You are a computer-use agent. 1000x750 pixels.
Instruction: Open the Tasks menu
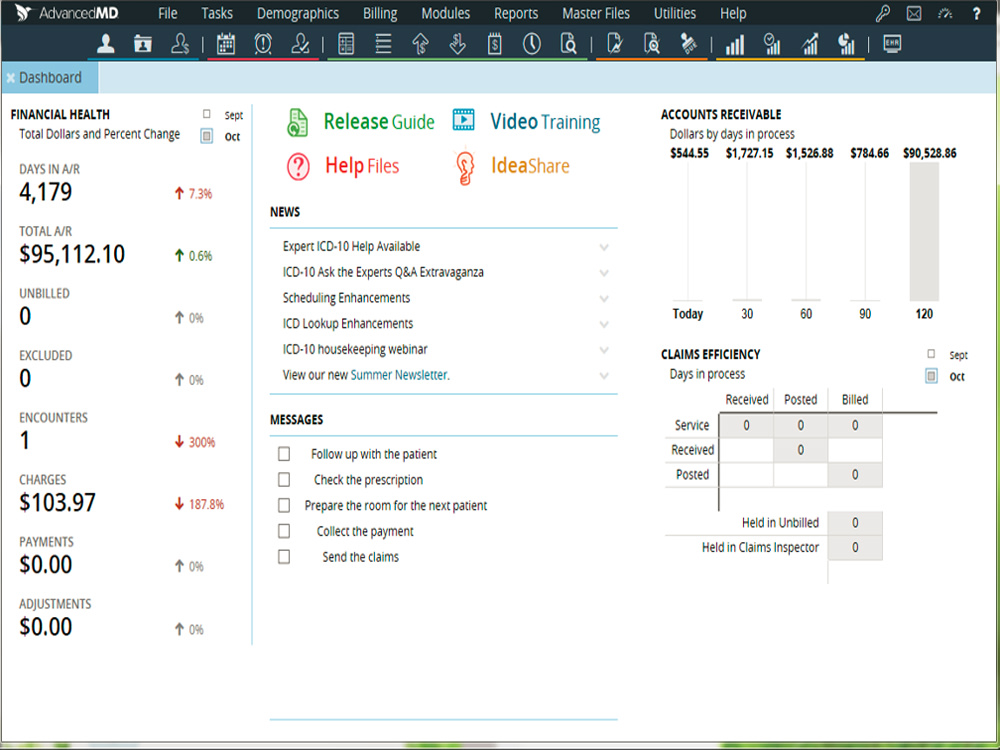point(217,13)
